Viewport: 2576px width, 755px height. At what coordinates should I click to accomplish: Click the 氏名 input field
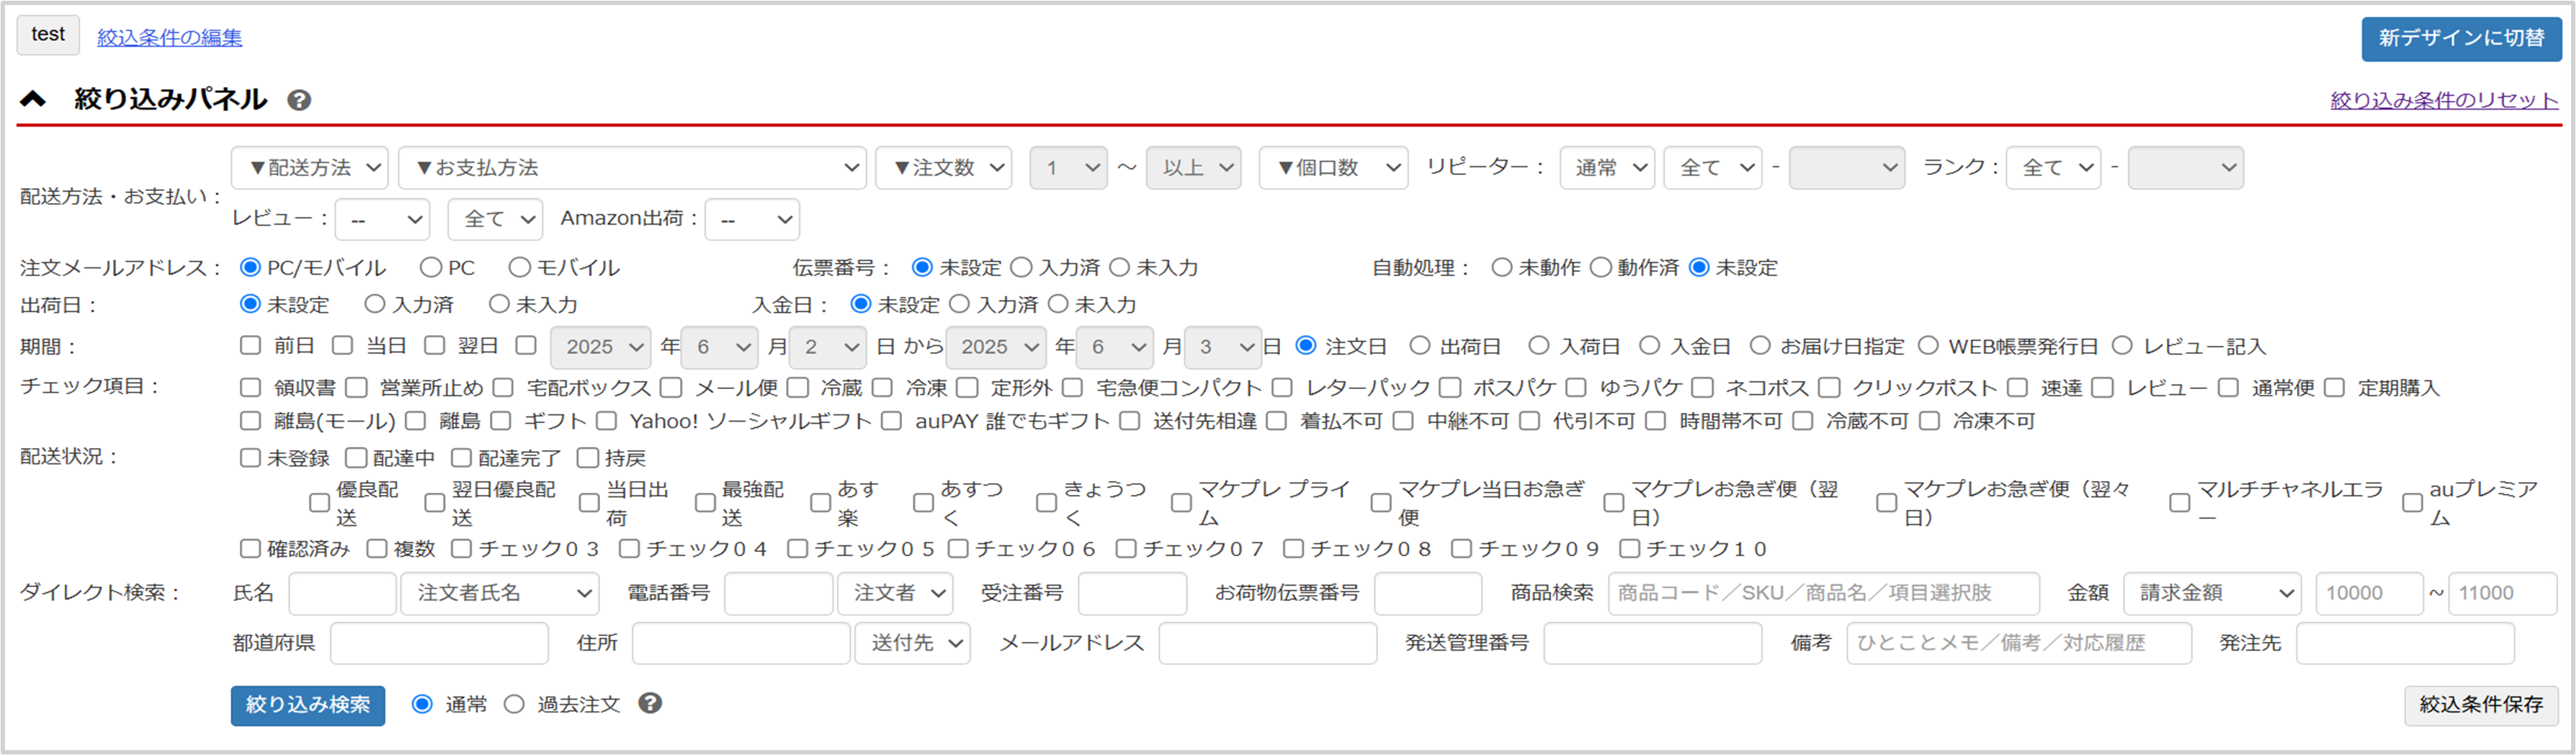(342, 593)
